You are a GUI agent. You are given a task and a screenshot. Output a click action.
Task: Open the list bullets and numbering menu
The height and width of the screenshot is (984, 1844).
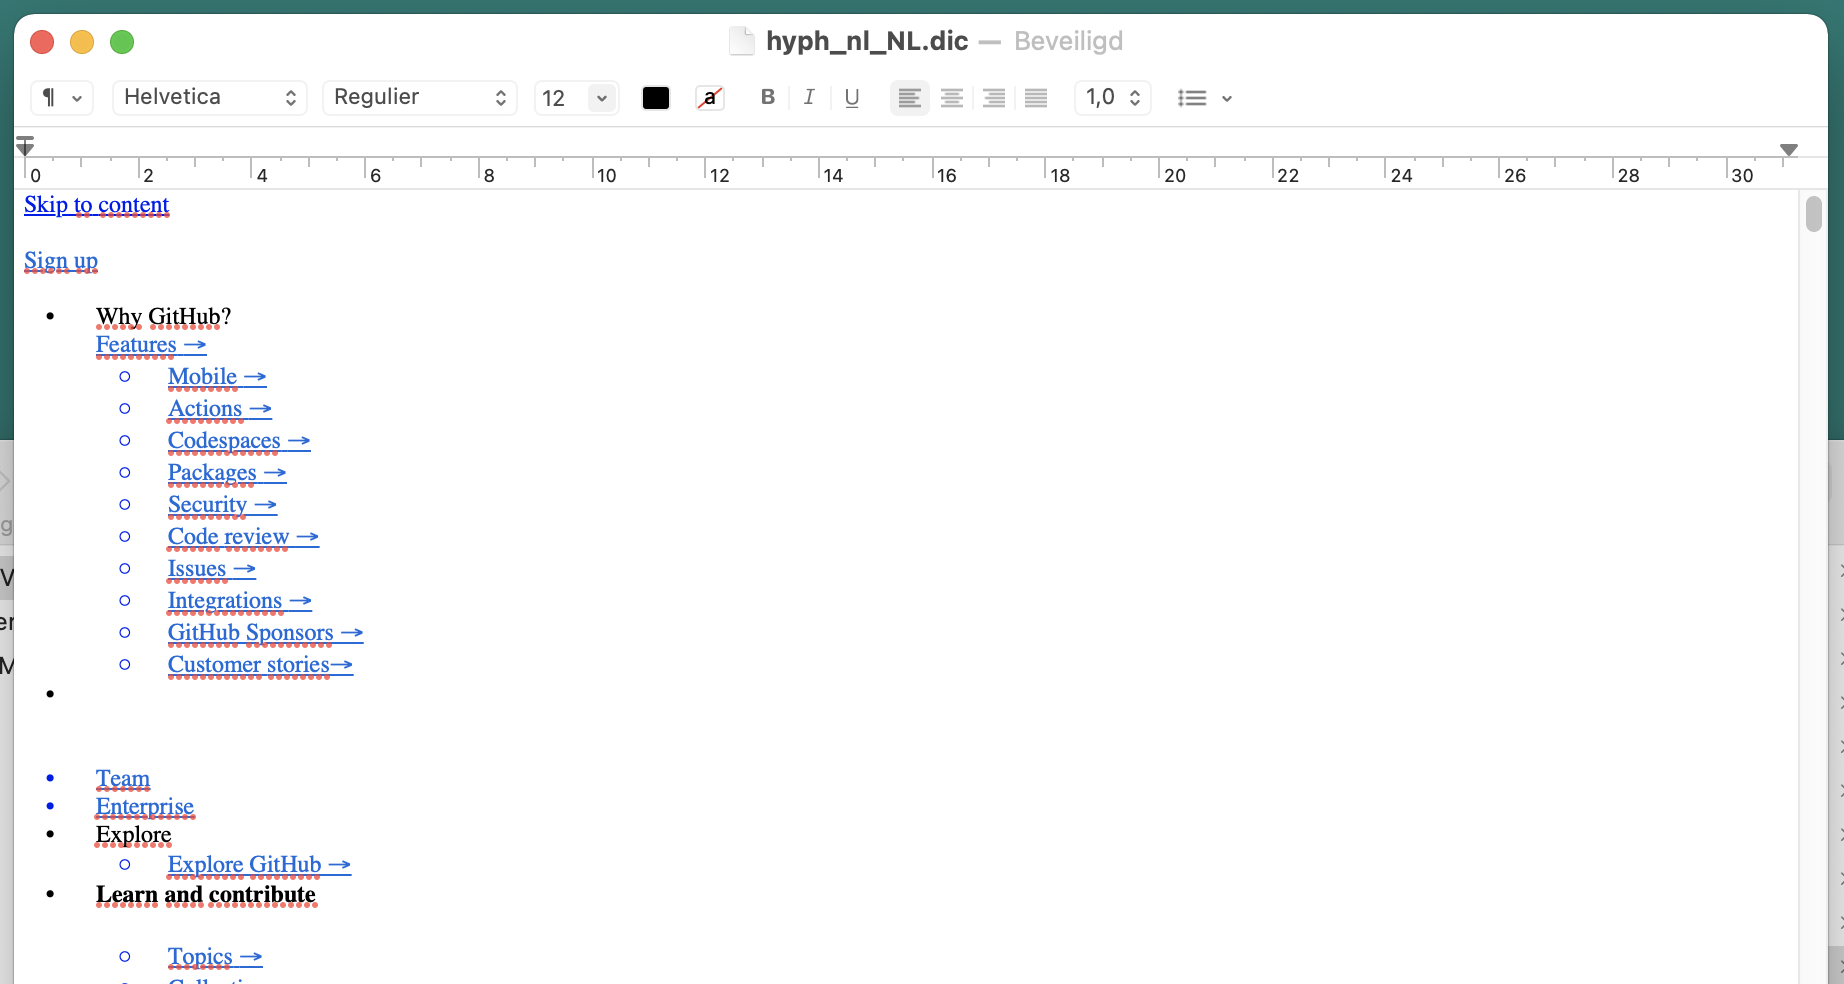1204,98
